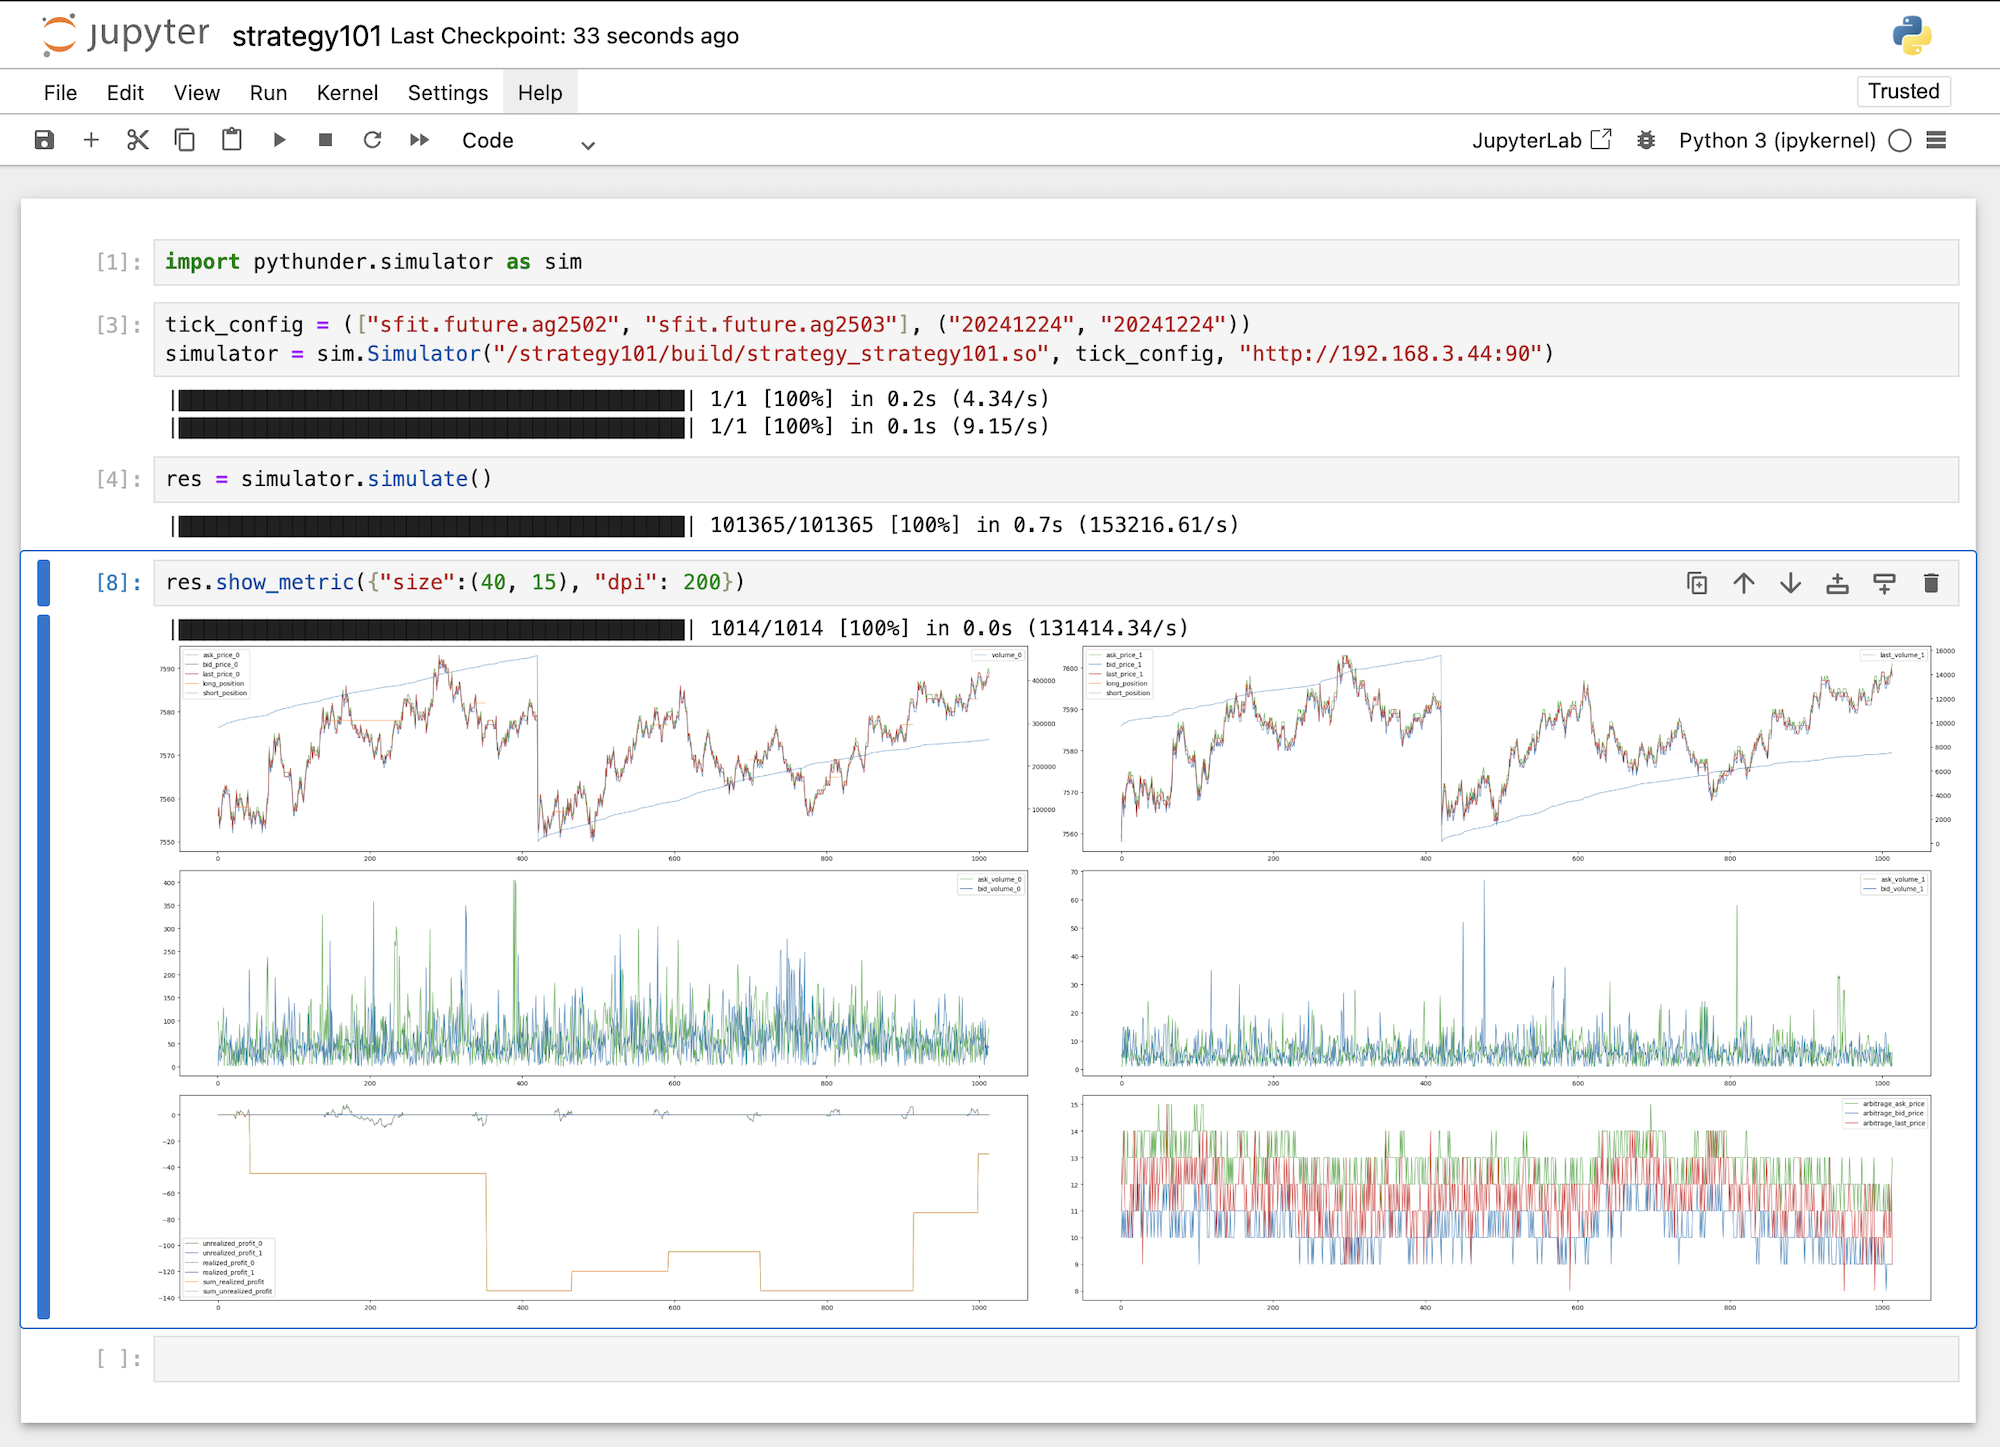Screen dimensions: 2000x1447
Task: Restart kernel and run all cells
Action: [420, 140]
